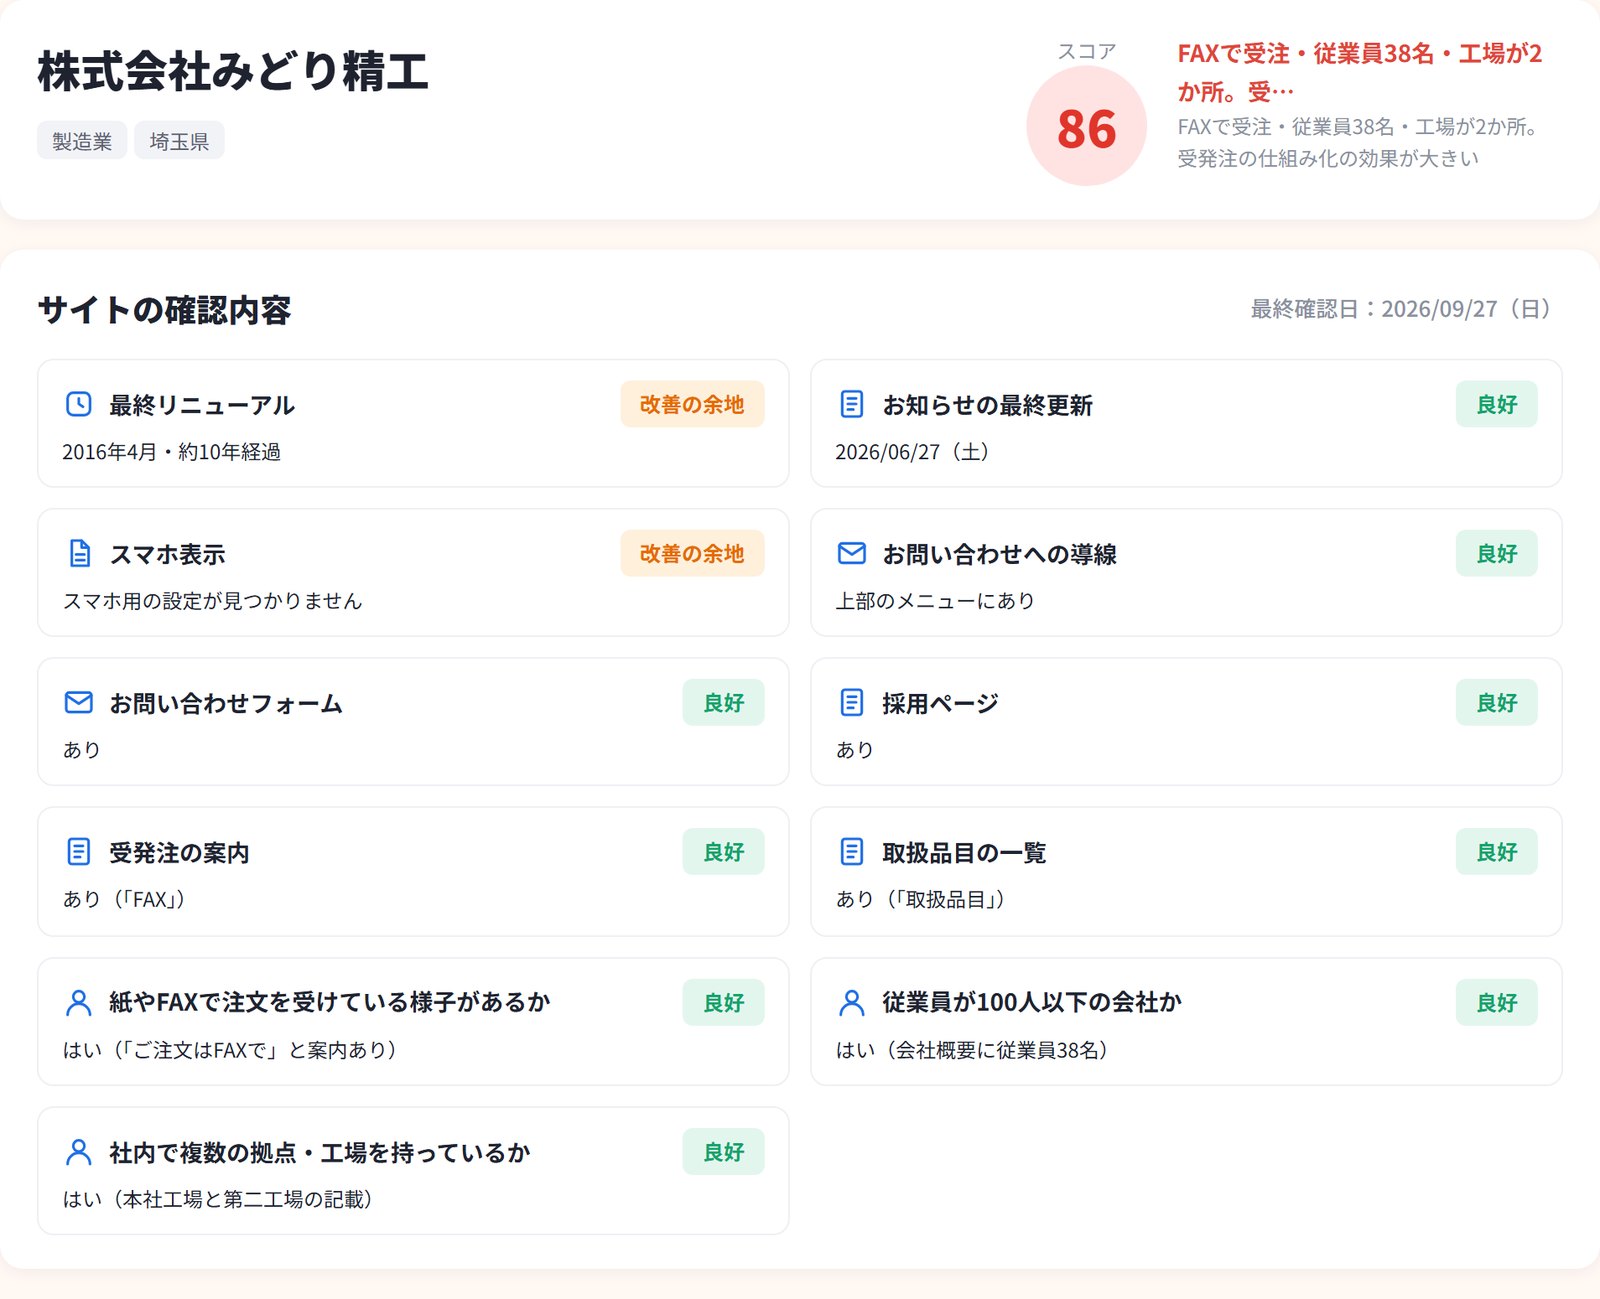Click the 改善の余地 badge on スマホ表示
Viewport: 1600px width, 1299px height.
pos(692,553)
